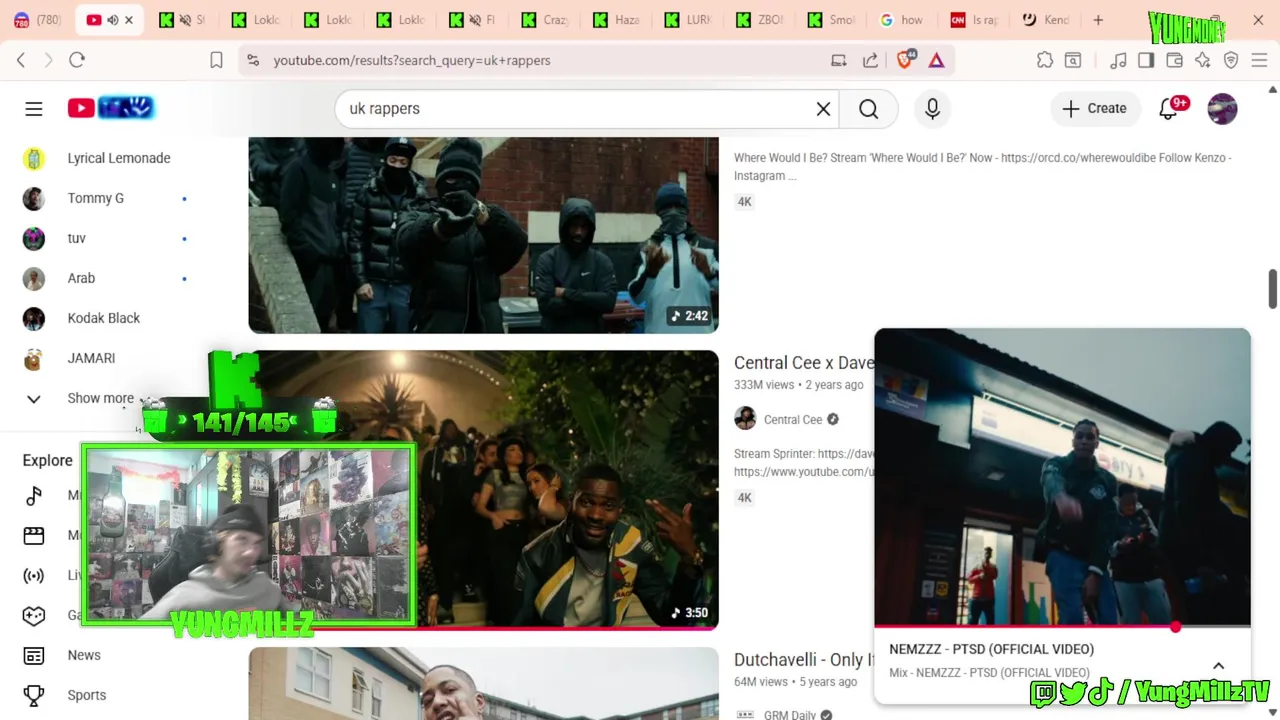Click the Create button
Viewport: 1280px width, 720px height.
pos(1095,108)
